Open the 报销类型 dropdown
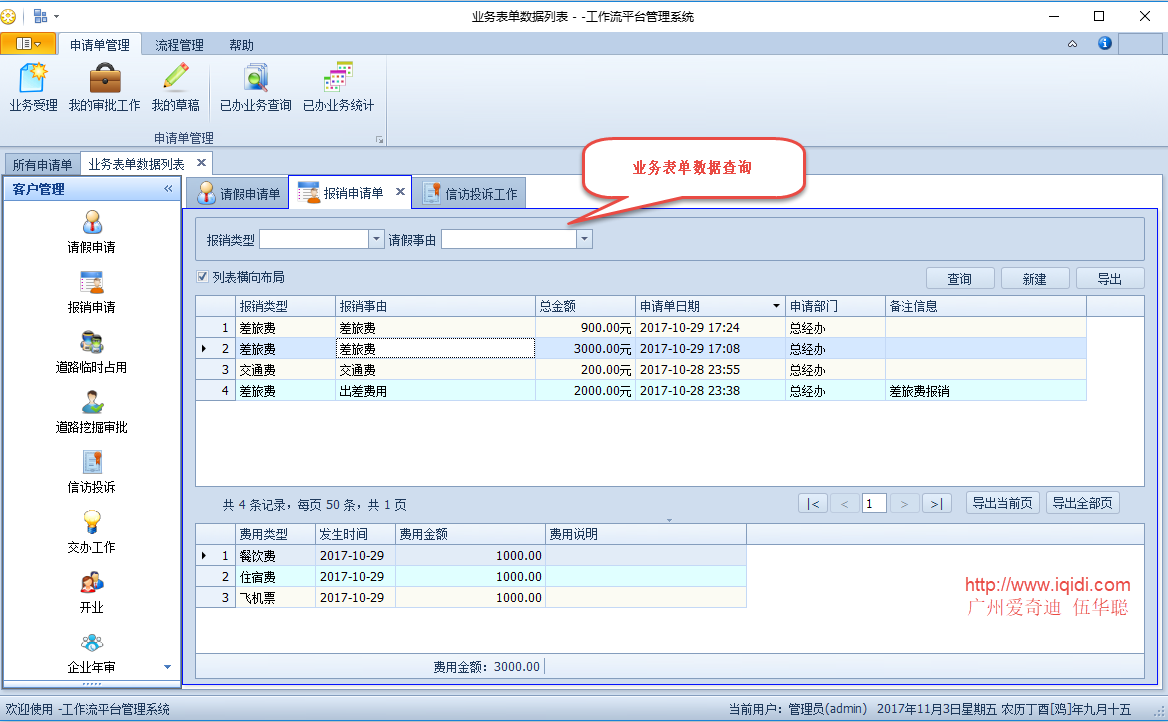The image size is (1168, 722). coord(376,238)
